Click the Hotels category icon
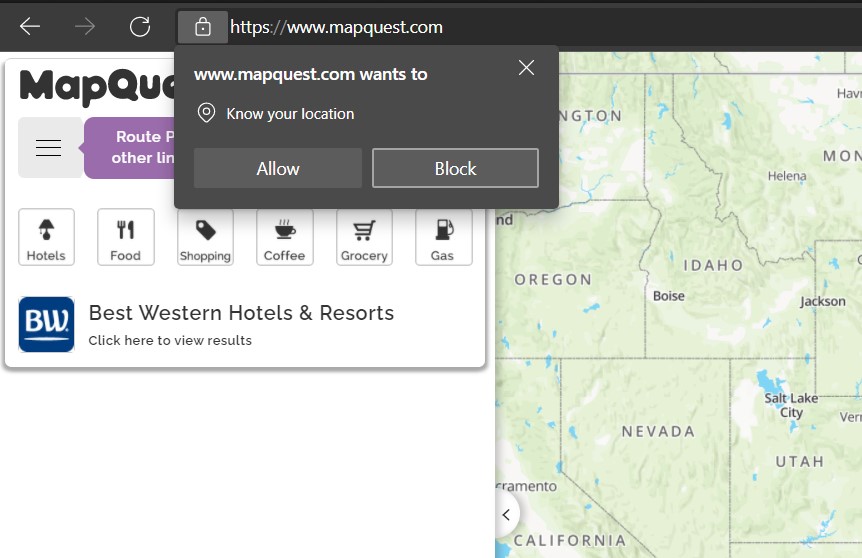The height and width of the screenshot is (558, 862). 46,237
